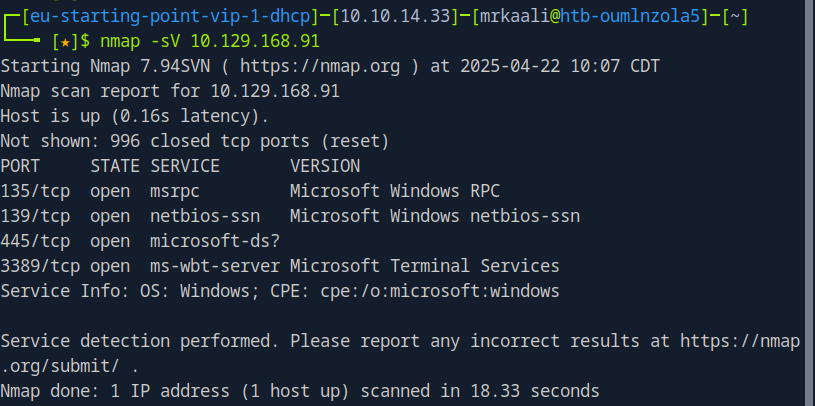The image size is (815, 406).
Task: Click the 139/tcp port entry
Action: (35, 216)
